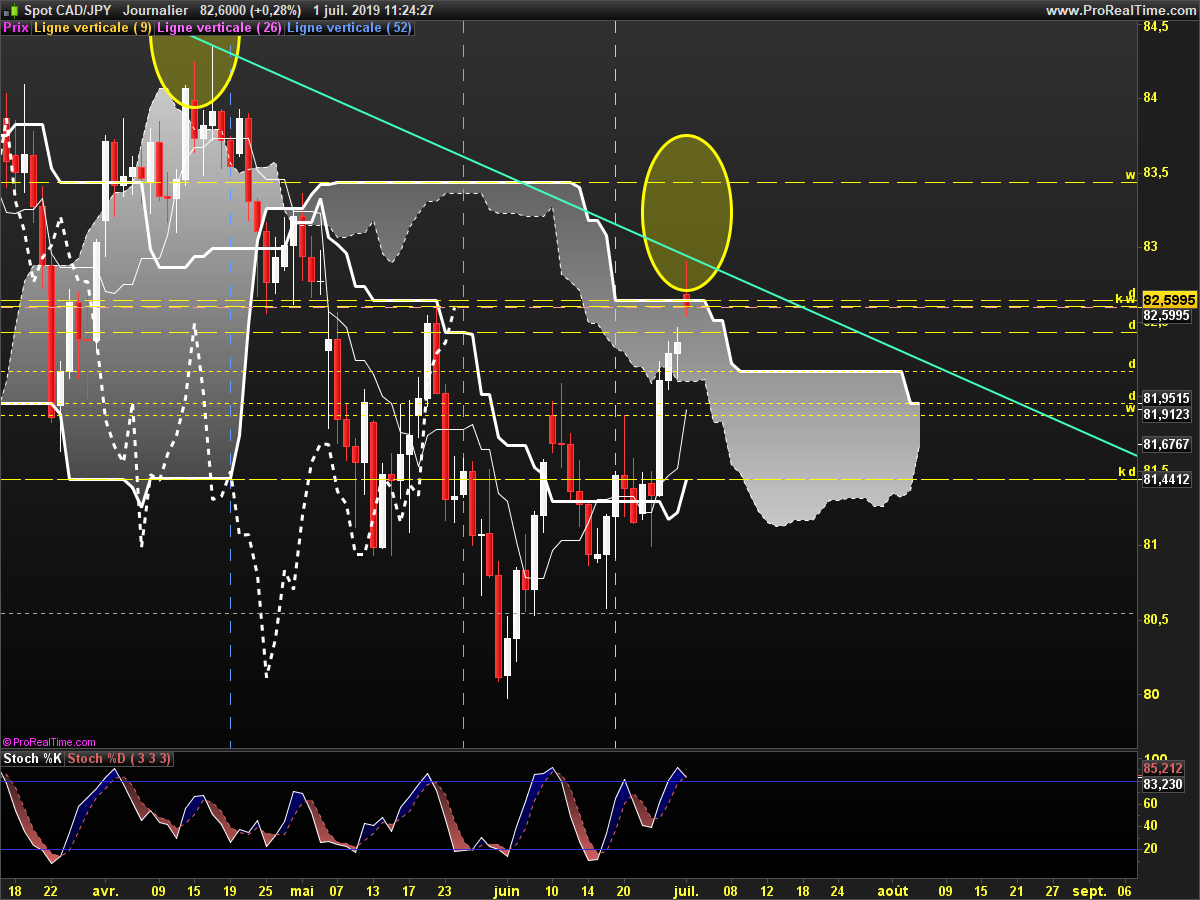Click the 1 juil. 2019 11:24:27 timestamp
The height and width of the screenshot is (900, 1200).
point(373,10)
